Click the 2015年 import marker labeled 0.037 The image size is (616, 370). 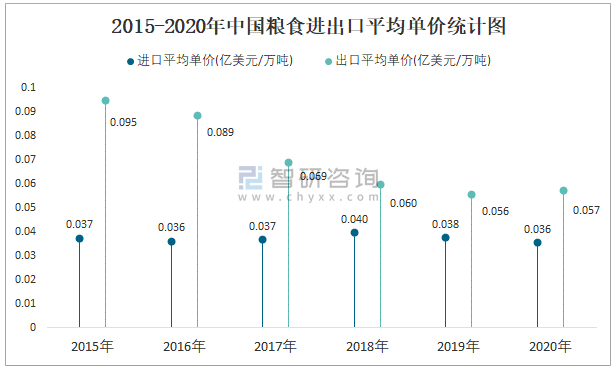pos(79,239)
